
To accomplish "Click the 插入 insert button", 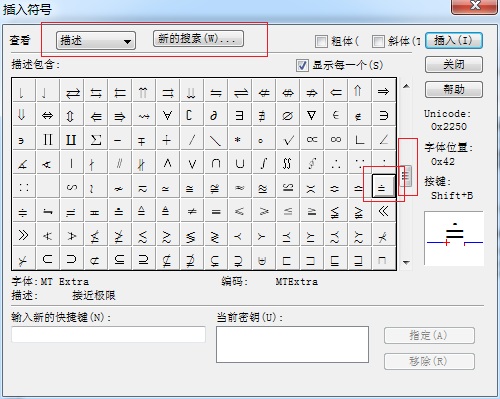I will coord(454,41).
